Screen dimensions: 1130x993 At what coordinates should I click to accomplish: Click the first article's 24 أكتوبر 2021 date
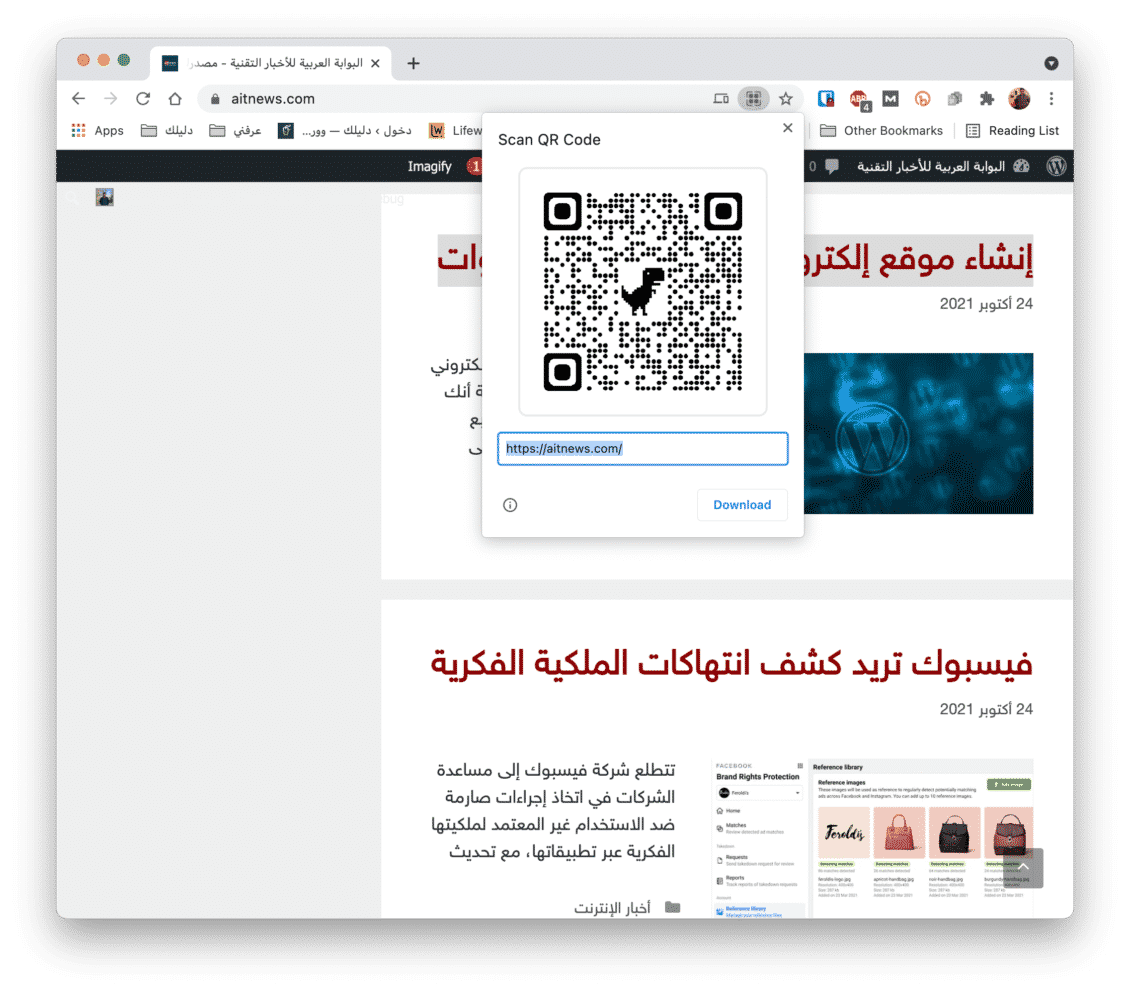[x=986, y=304]
